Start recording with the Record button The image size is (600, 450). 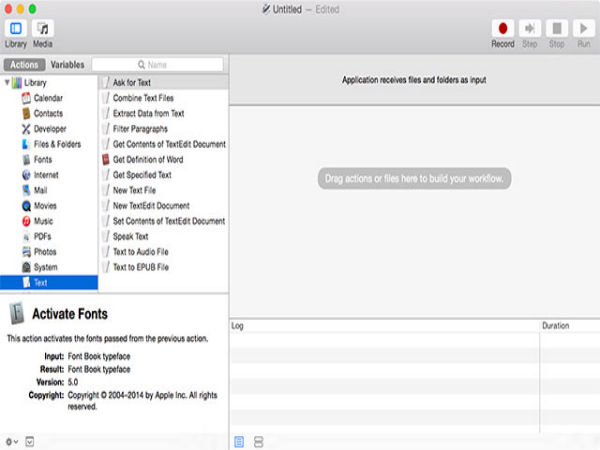coord(503,29)
